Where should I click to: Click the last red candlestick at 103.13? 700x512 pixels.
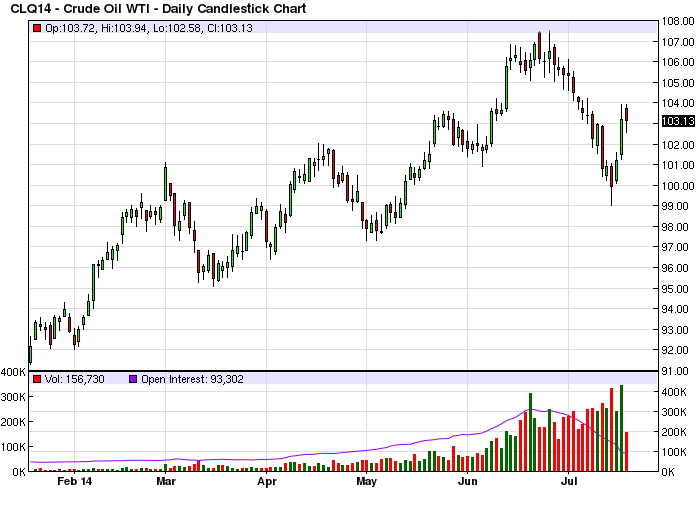tap(627, 114)
